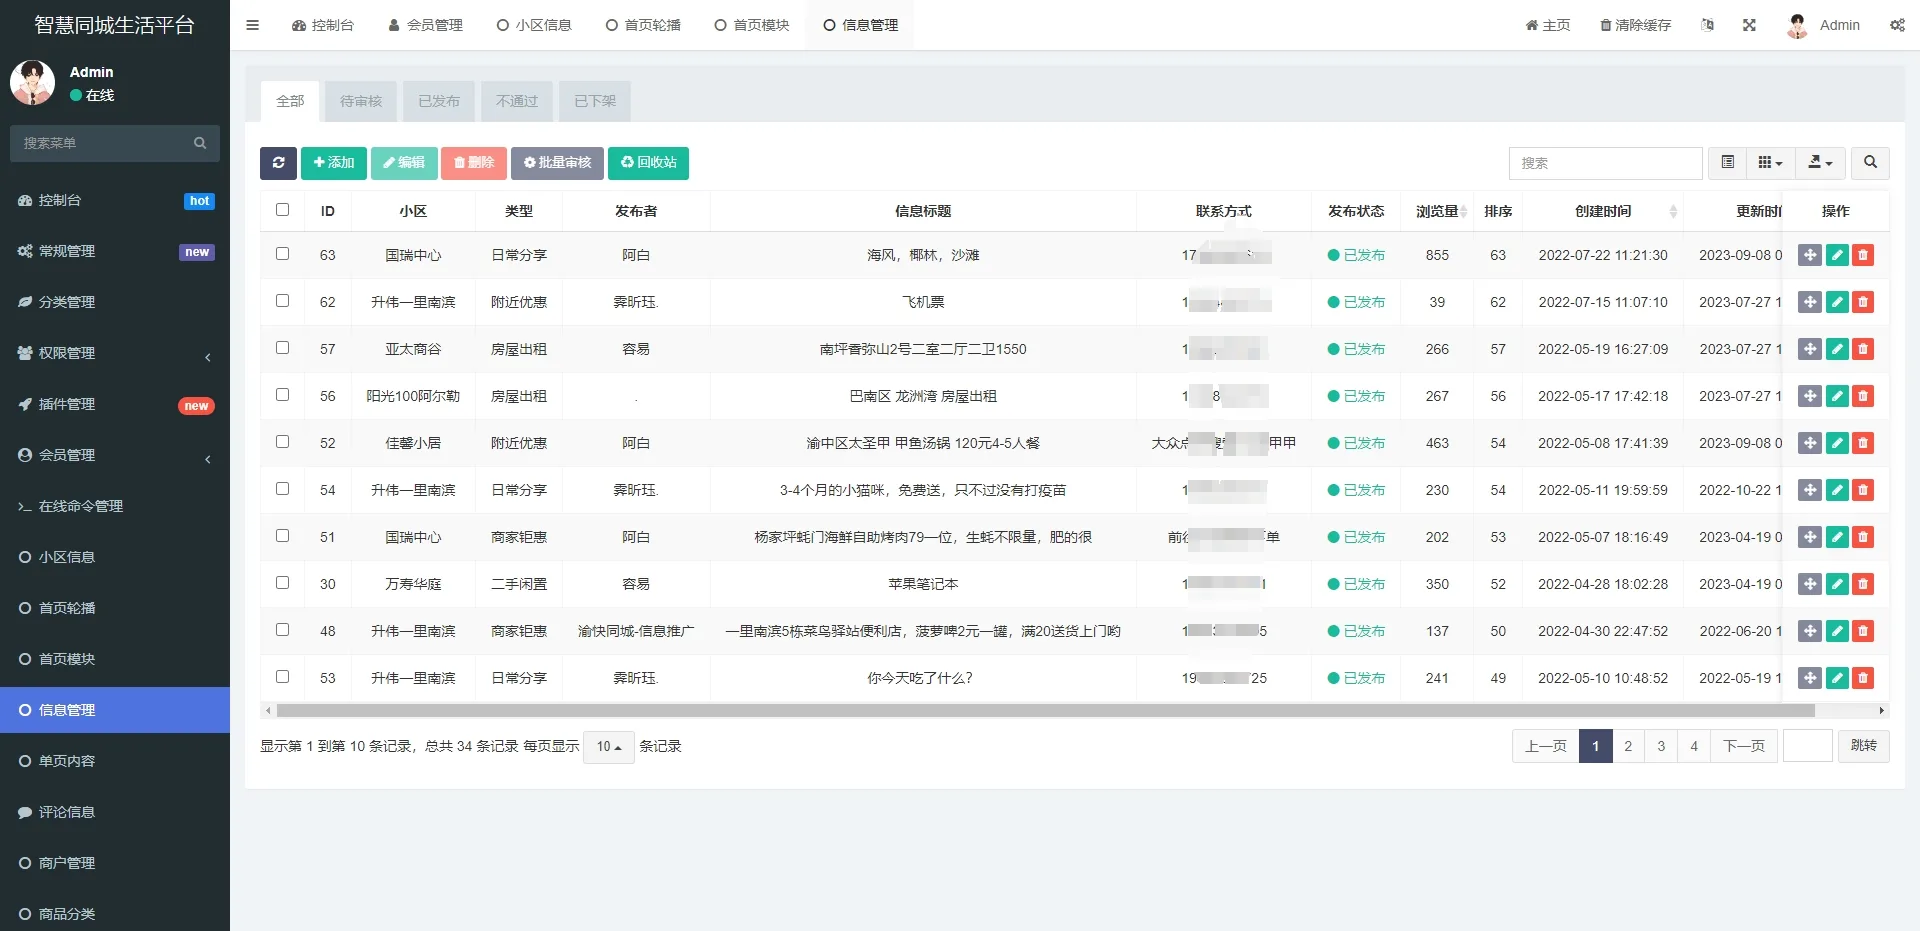This screenshot has height=931, width=1920.
Task: Go to page 3 of the records
Action: (x=1661, y=746)
